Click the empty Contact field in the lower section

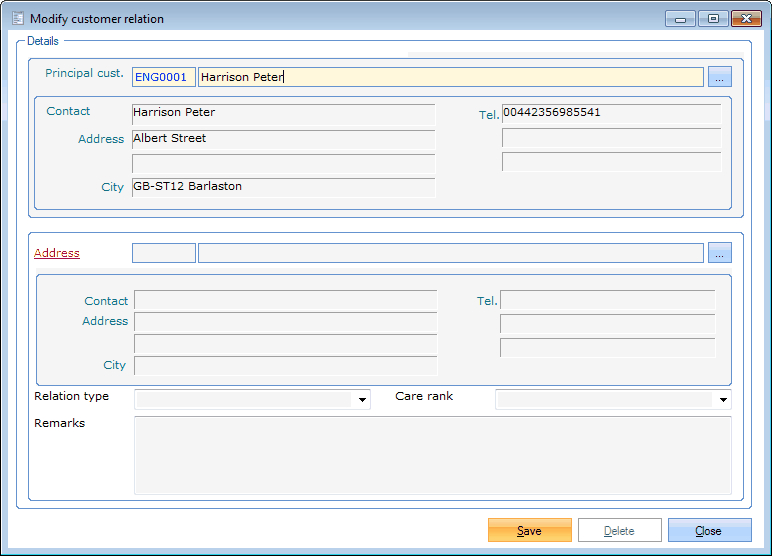click(x=285, y=300)
